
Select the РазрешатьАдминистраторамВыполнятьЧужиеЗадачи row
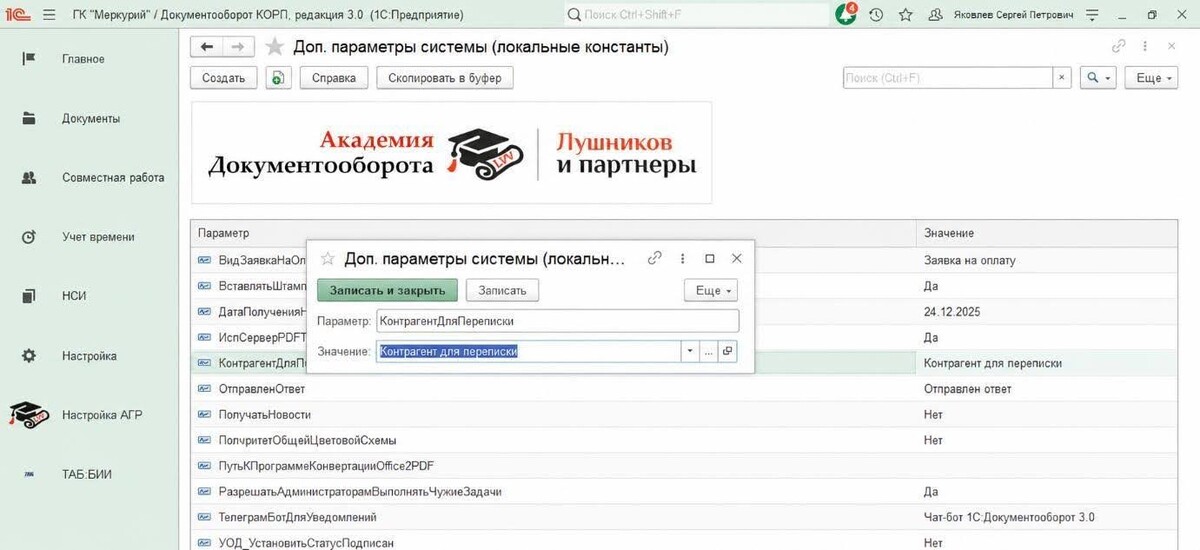[685, 492]
